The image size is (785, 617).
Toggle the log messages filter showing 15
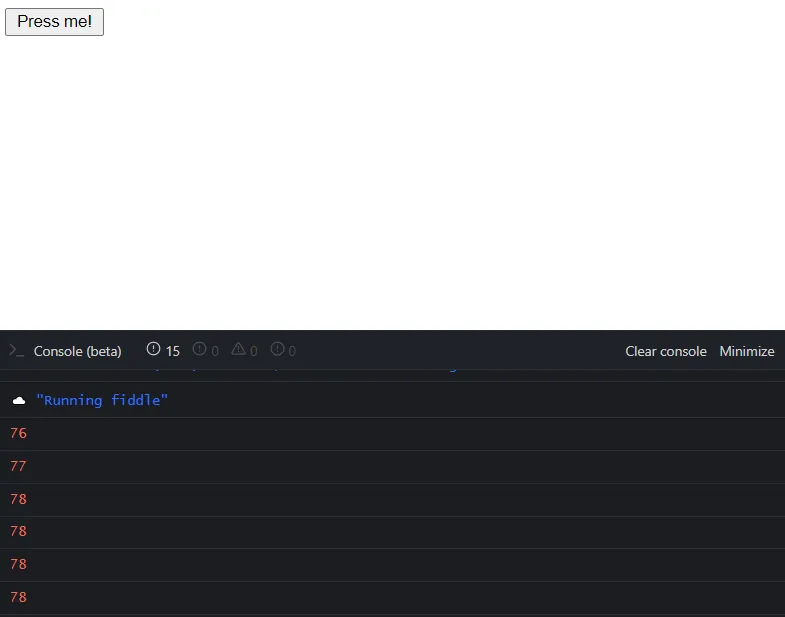pyautogui.click(x=163, y=350)
